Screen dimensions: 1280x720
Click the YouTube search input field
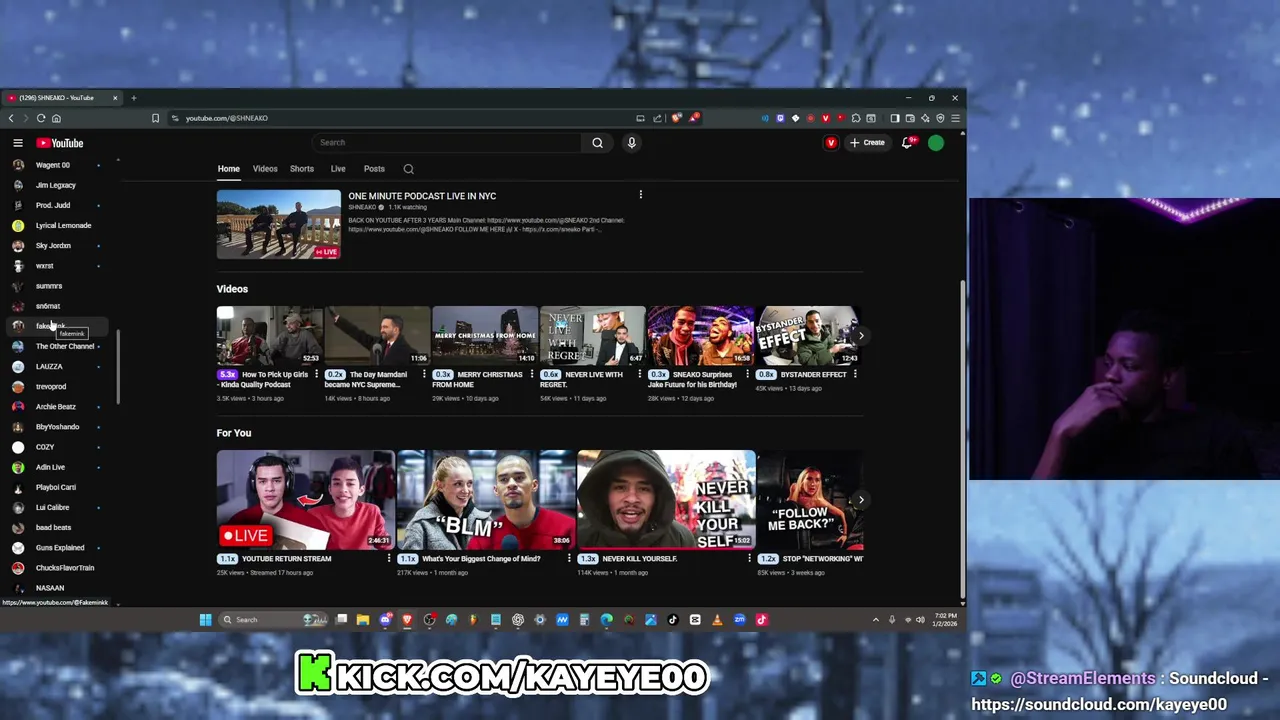[x=446, y=143]
